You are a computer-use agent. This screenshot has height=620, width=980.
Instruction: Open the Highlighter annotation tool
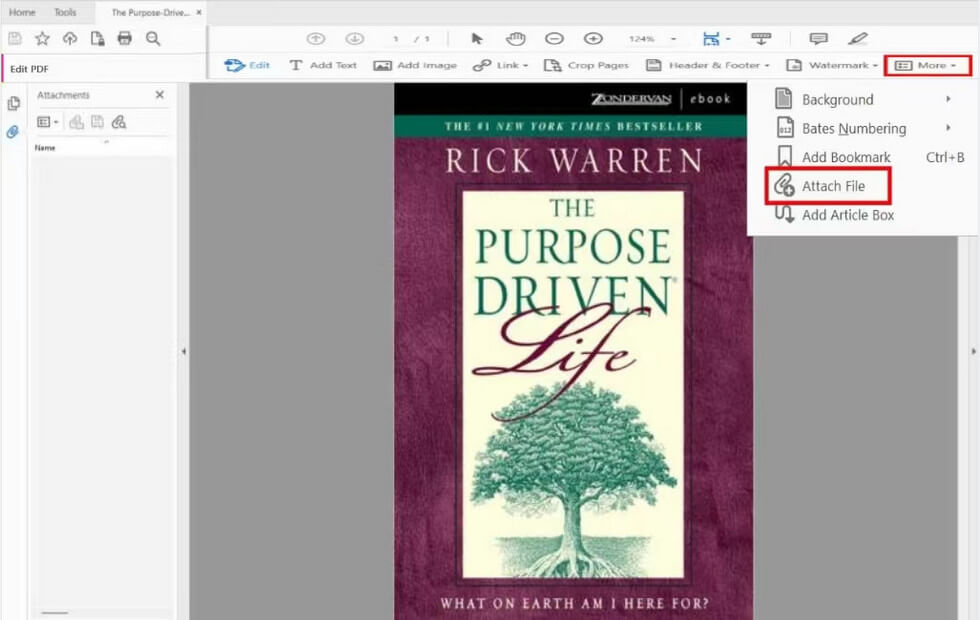point(858,39)
